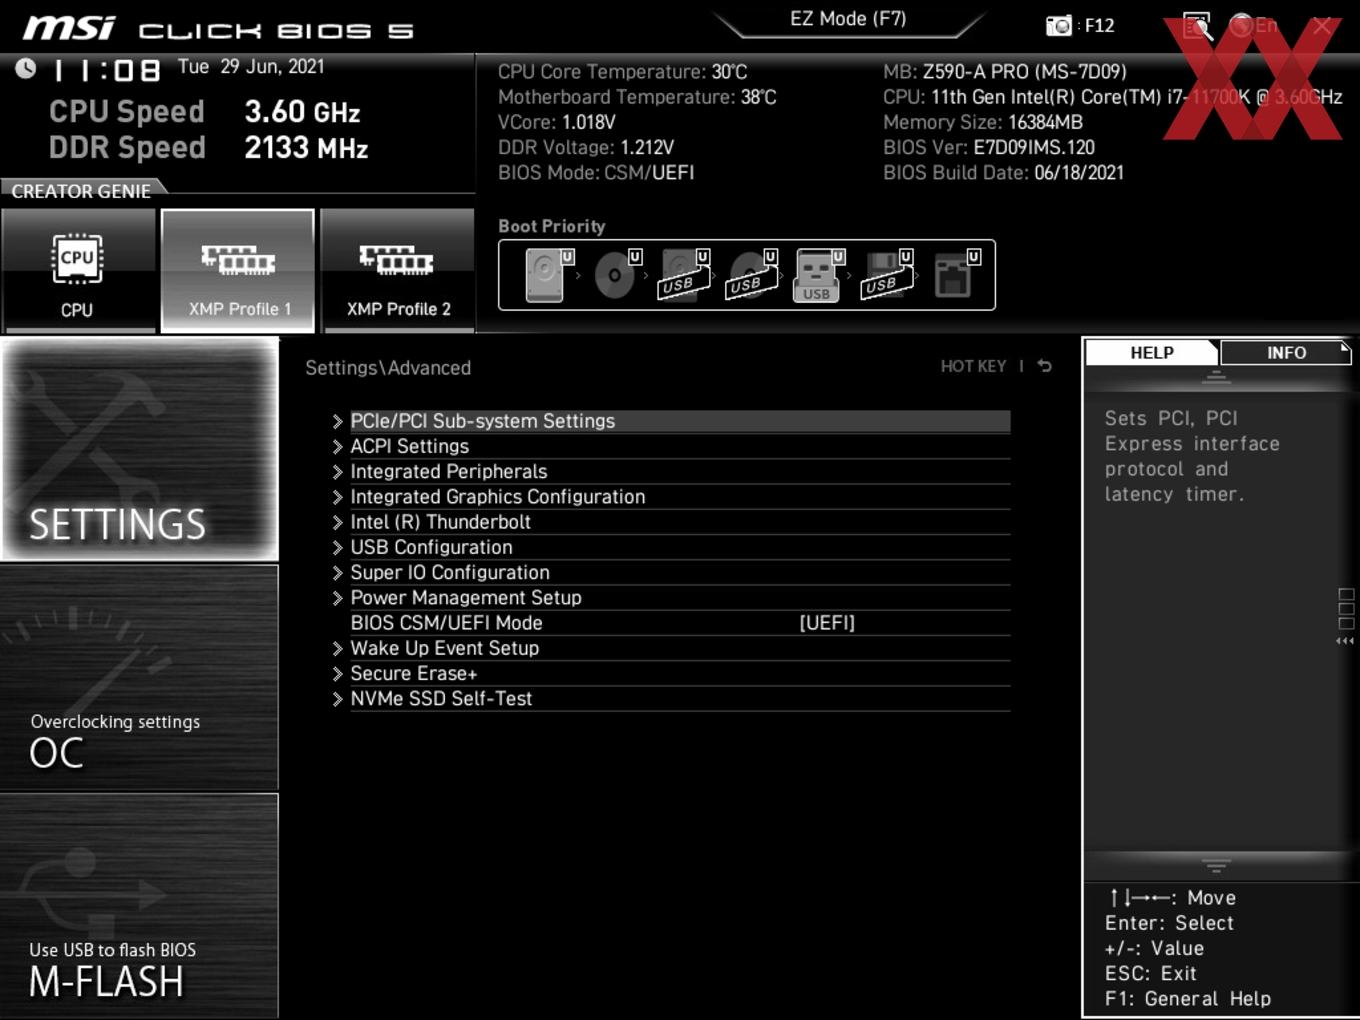Expand the chevron beside ACPI Settings
Viewport: 1360px width, 1020px height.
338,447
